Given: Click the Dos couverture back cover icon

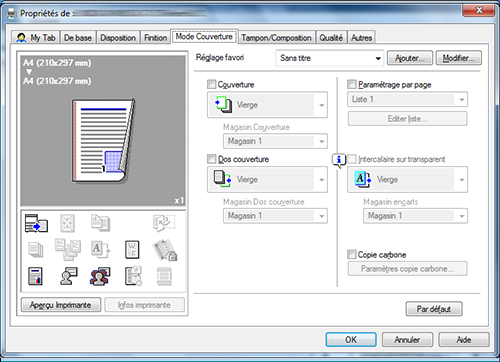Looking at the screenshot, I should 223,179.
